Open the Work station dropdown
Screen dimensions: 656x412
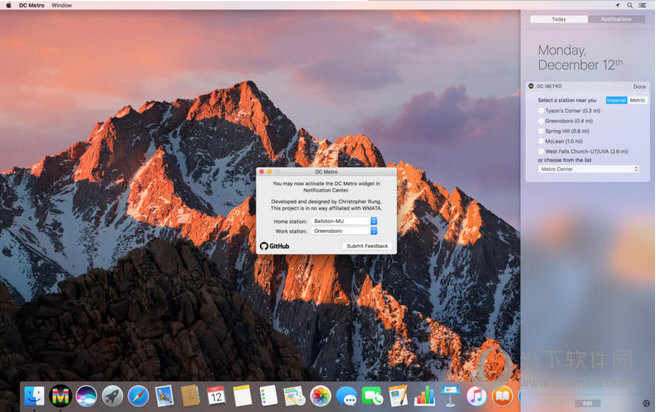point(344,231)
